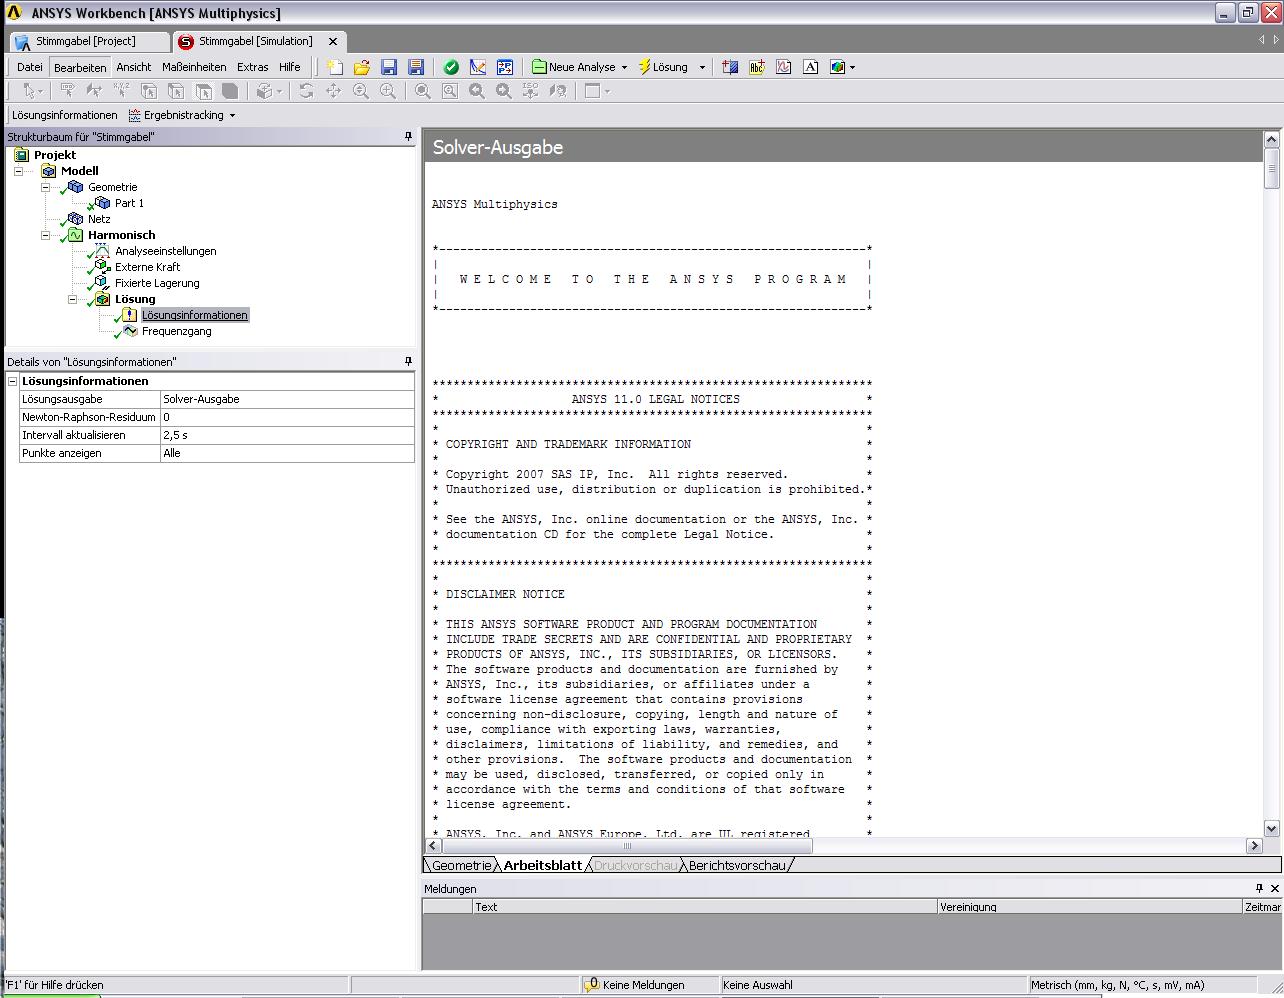Click the Save As disk icon
Viewport: 1284px width, 998px height.
click(416, 67)
